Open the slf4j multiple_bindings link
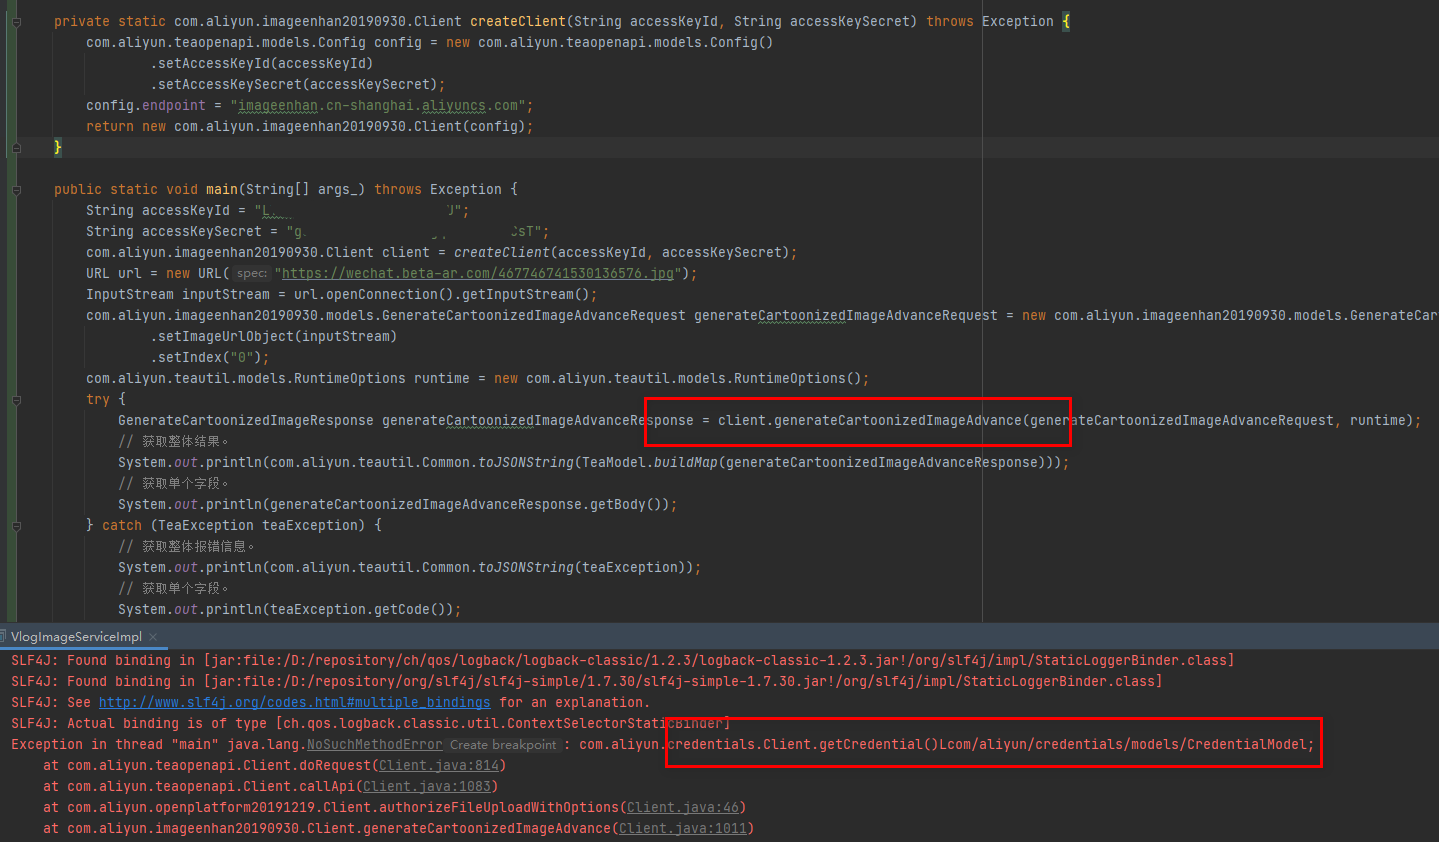 click(x=294, y=703)
